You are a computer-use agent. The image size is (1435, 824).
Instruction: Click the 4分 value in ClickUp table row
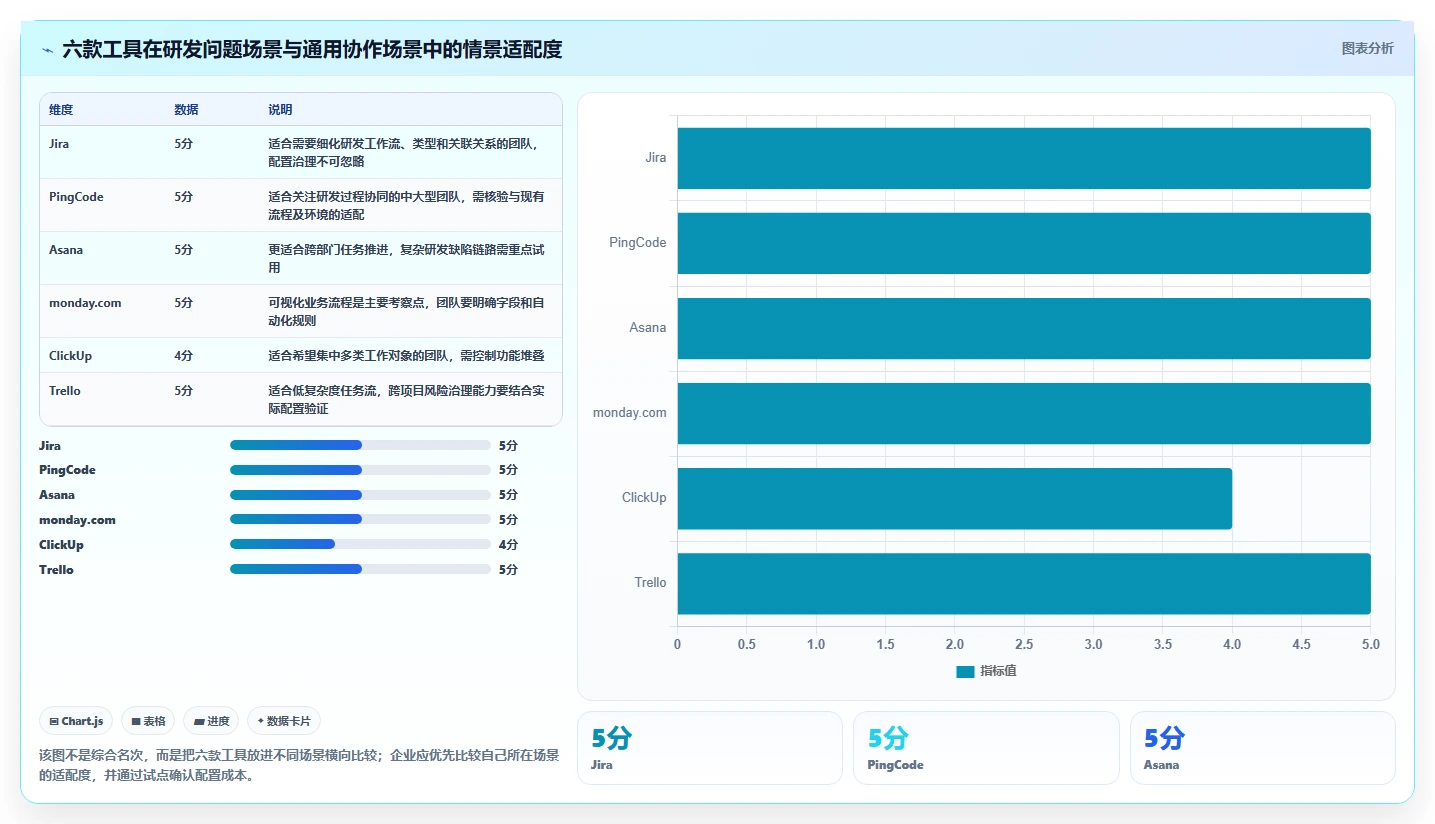183,356
